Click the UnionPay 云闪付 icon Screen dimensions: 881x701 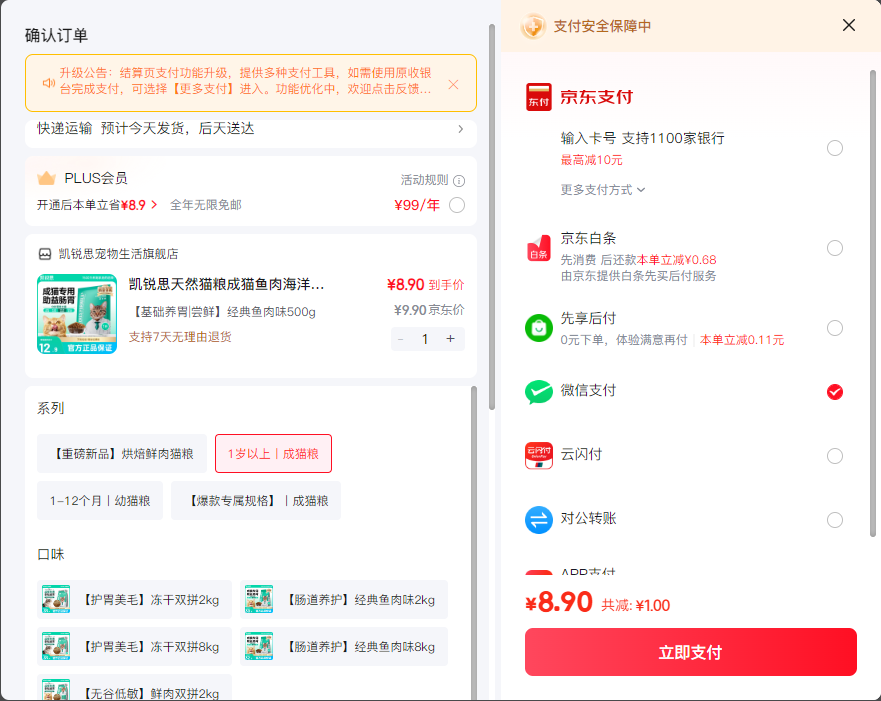click(538, 456)
